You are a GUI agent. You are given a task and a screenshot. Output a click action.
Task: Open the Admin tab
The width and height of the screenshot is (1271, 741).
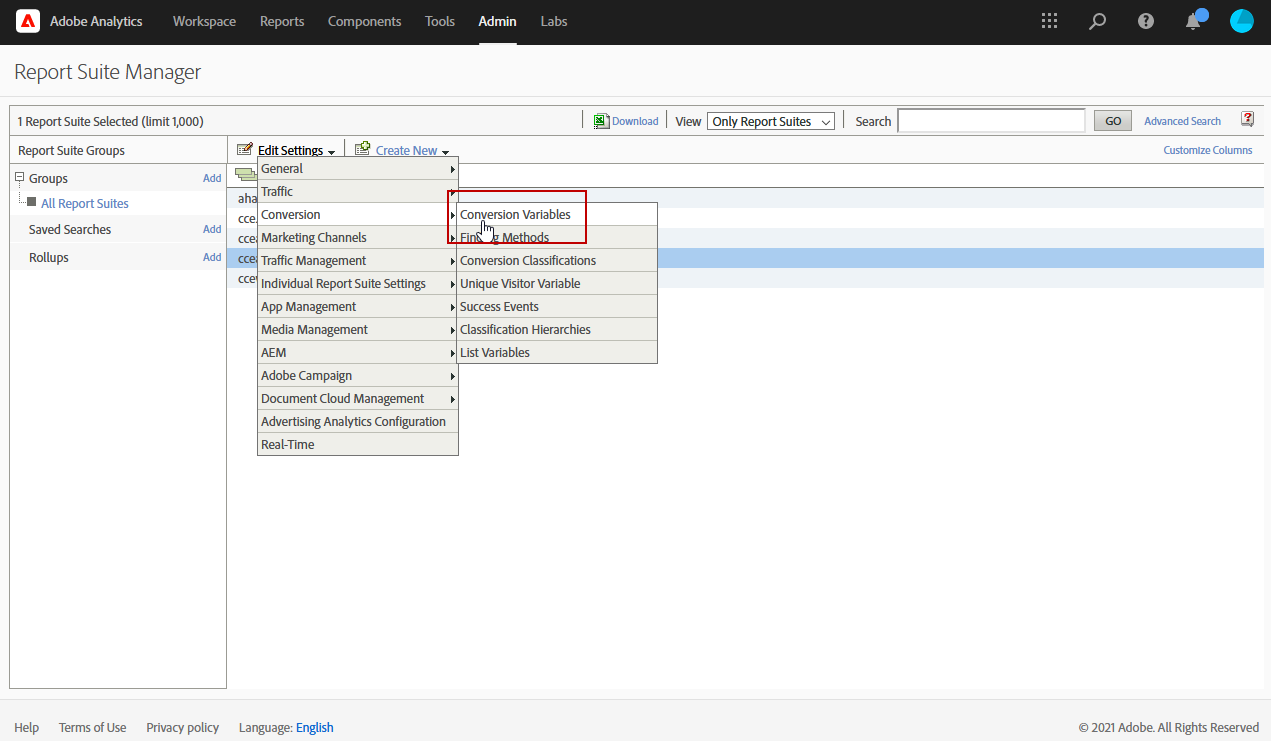[498, 21]
